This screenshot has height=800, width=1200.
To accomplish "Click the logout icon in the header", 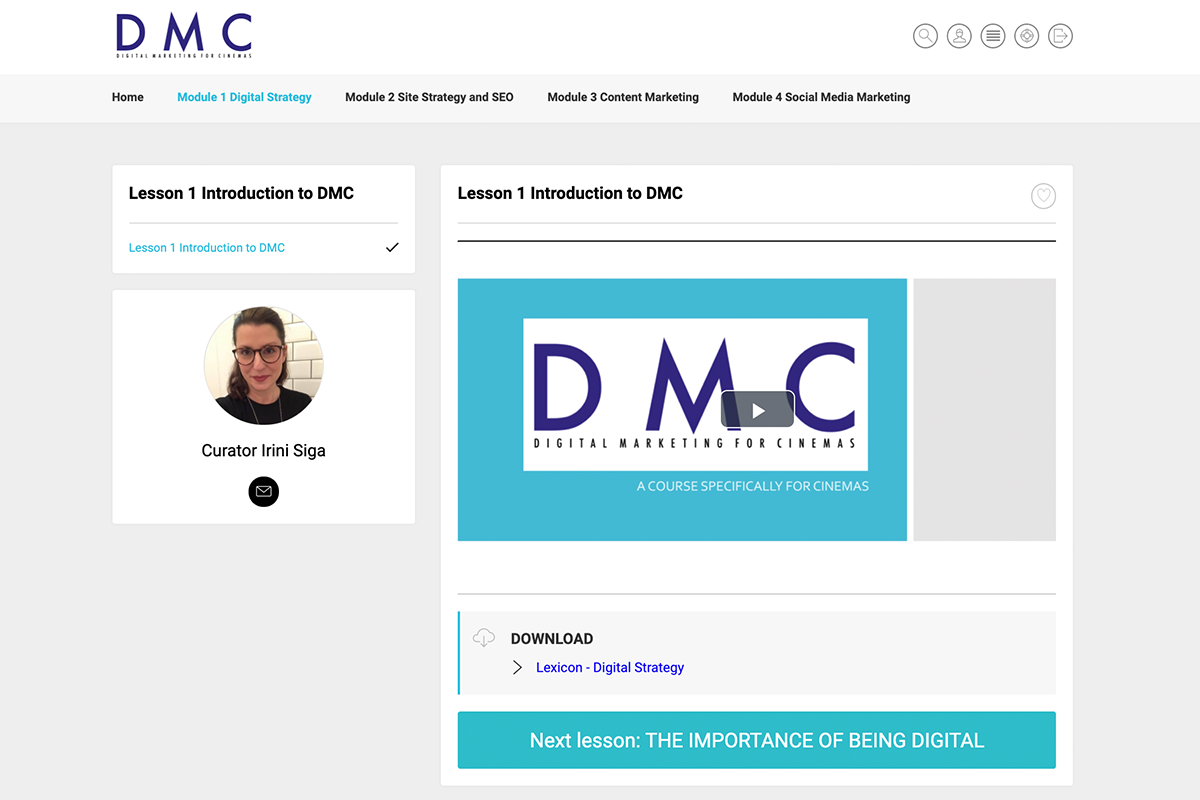I will [x=1060, y=35].
